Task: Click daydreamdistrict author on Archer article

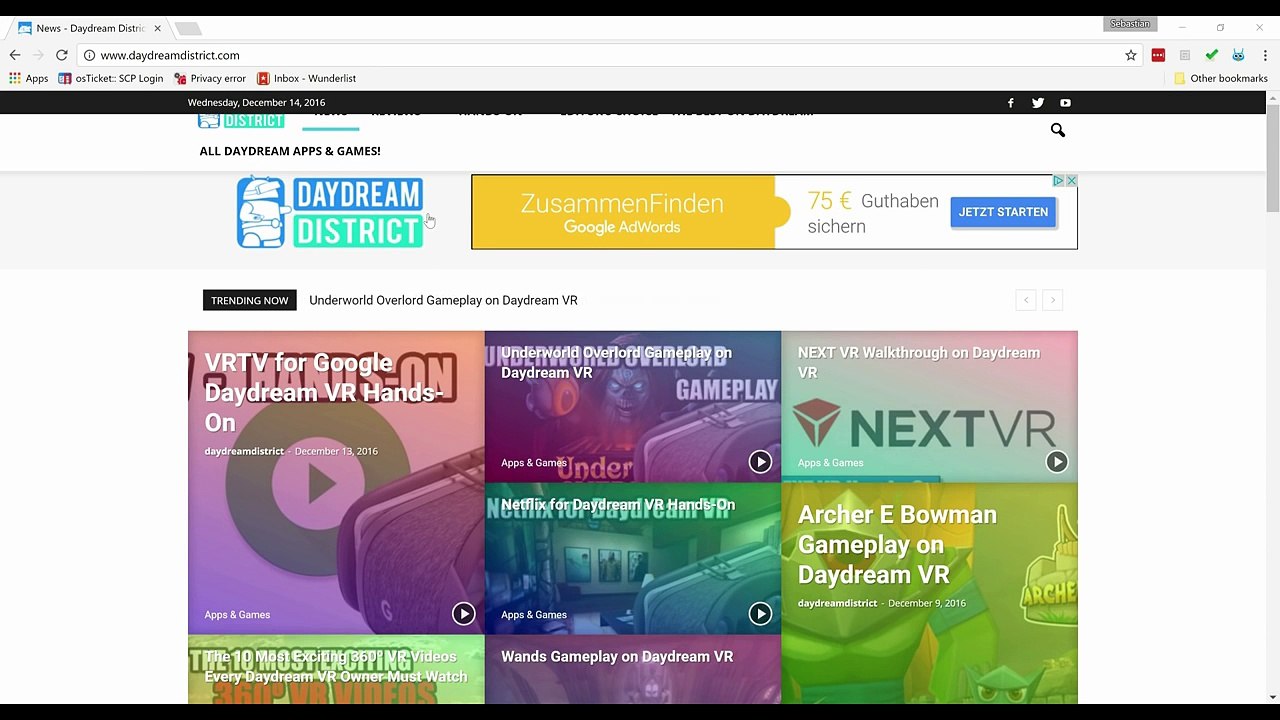Action: point(837,603)
